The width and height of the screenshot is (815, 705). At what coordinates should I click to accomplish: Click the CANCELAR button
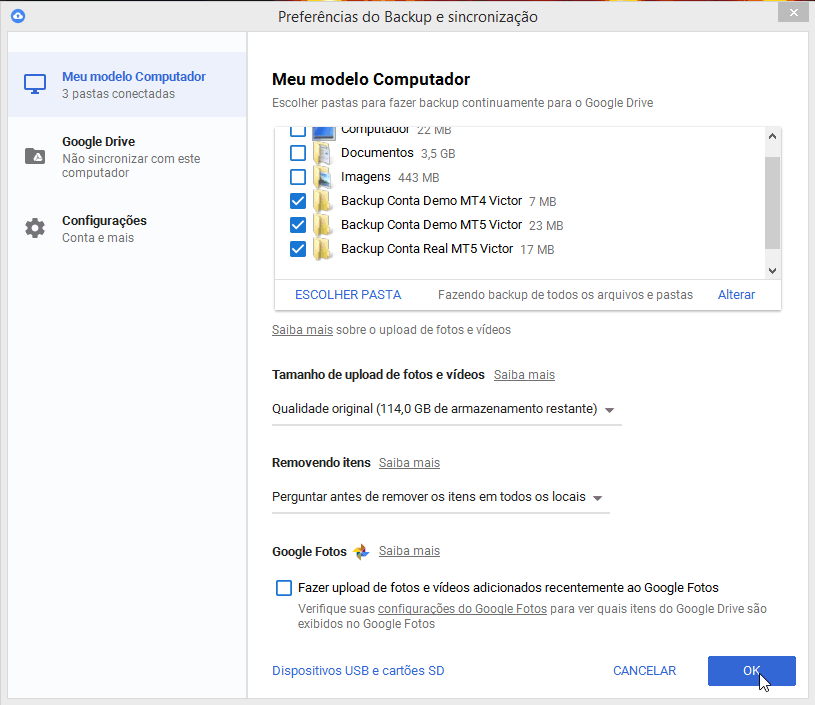pos(645,671)
